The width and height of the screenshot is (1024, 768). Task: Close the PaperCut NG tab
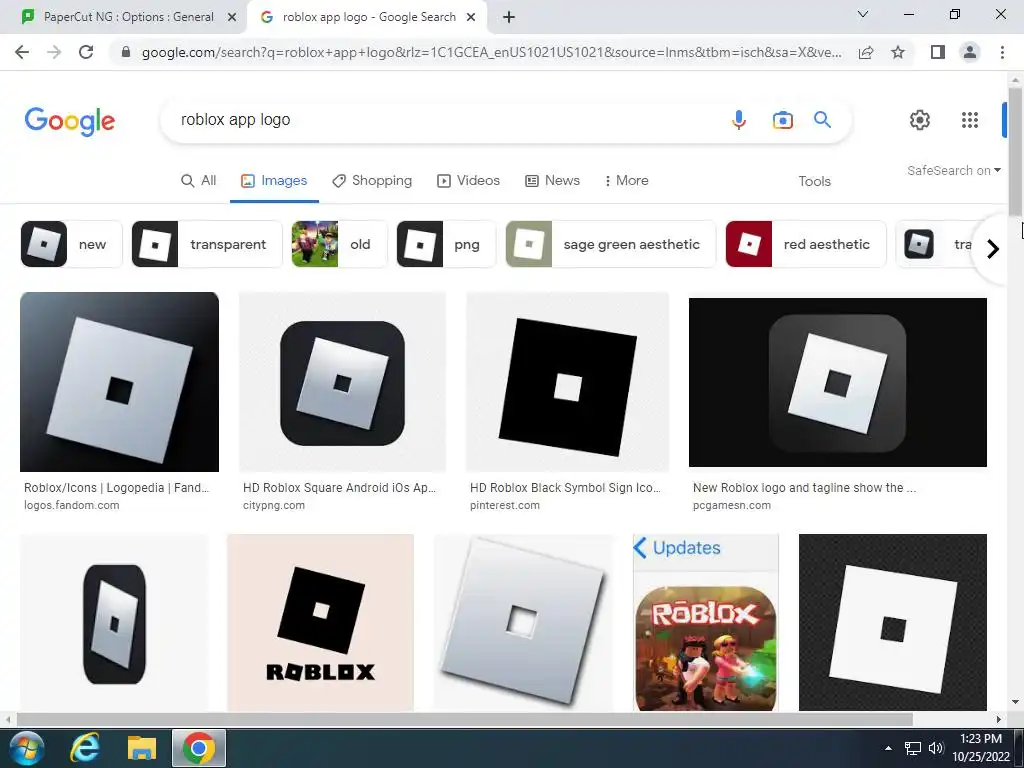pyautogui.click(x=232, y=18)
